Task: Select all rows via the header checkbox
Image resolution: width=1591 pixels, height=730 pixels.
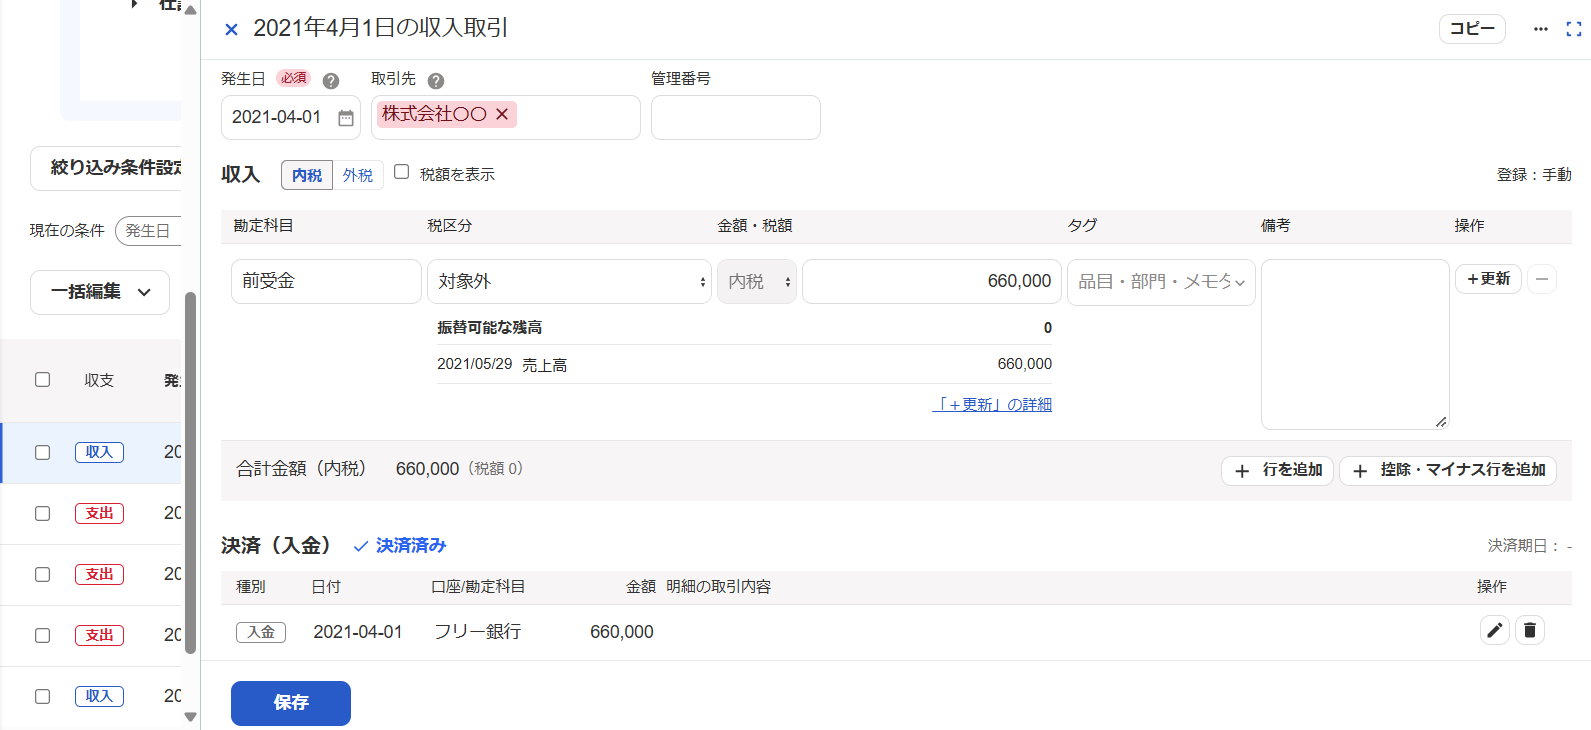Action: point(42,380)
